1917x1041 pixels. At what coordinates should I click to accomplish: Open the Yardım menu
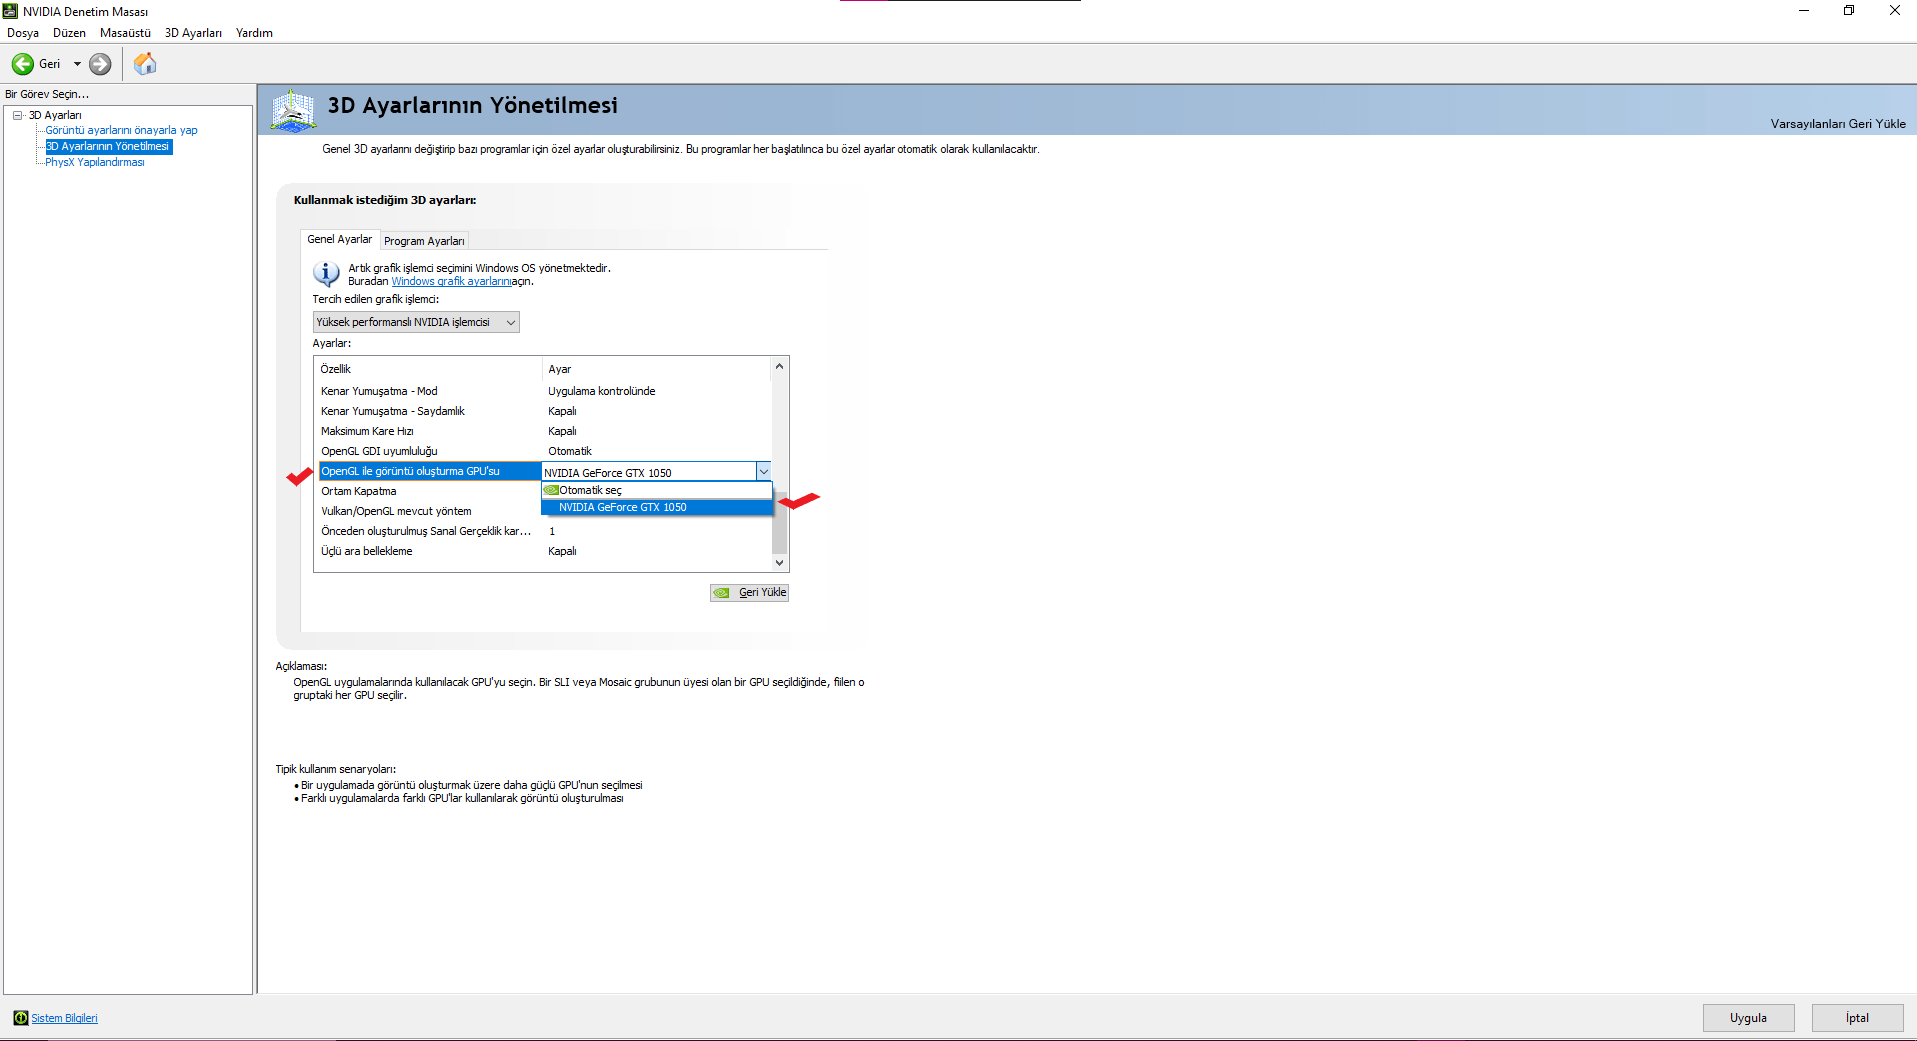coord(254,33)
